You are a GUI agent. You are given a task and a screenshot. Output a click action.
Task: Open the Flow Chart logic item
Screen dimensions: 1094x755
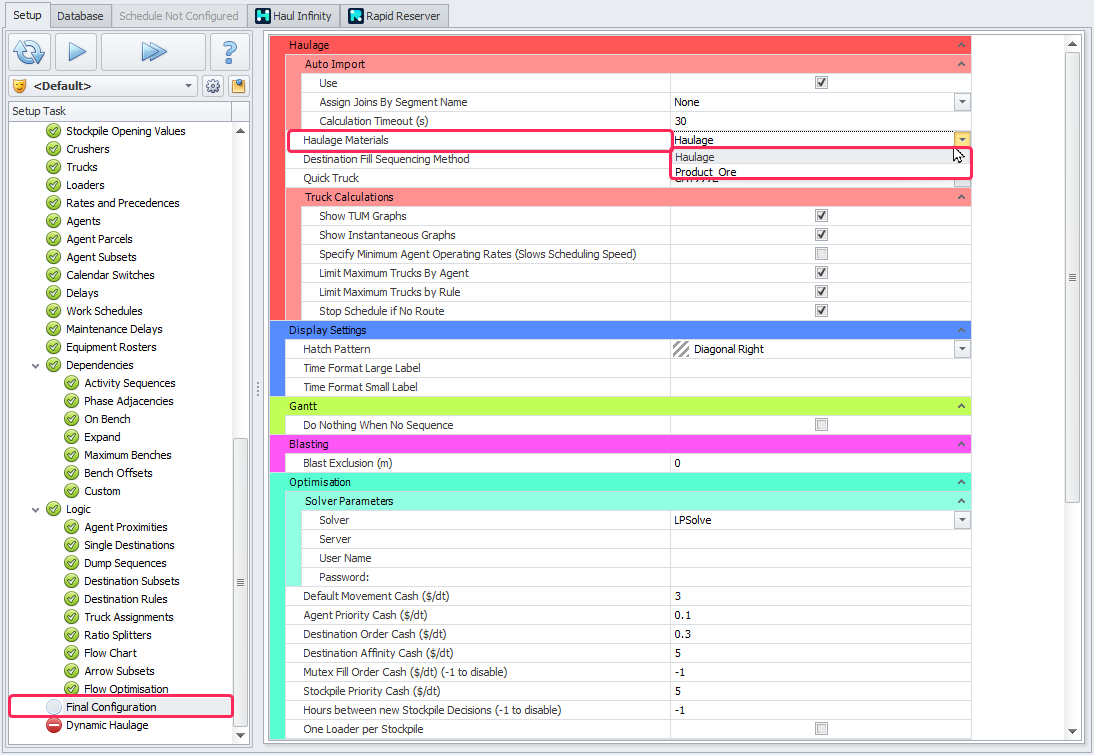point(110,653)
